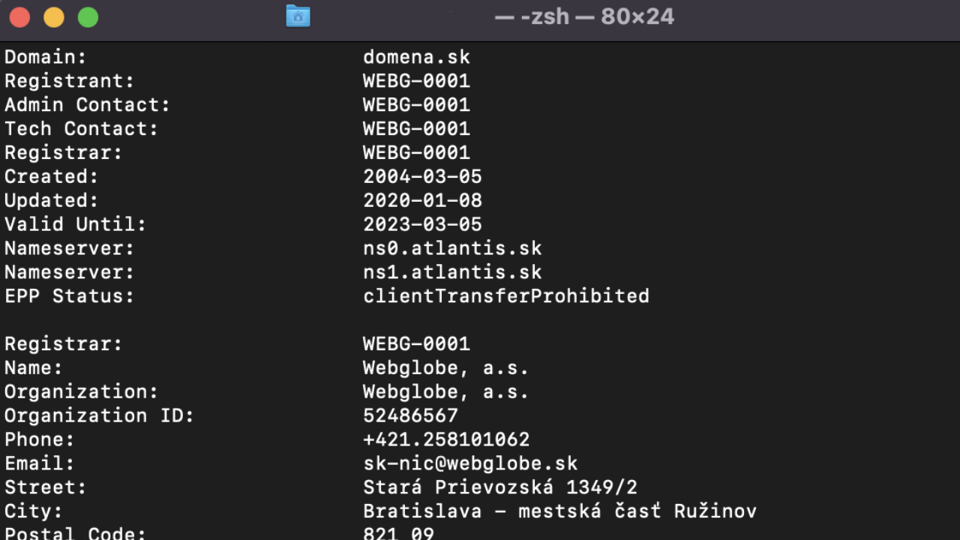Click the '-zsh — 80×24' window title
Viewport: 960px width, 540px height.
tap(584, 17)
